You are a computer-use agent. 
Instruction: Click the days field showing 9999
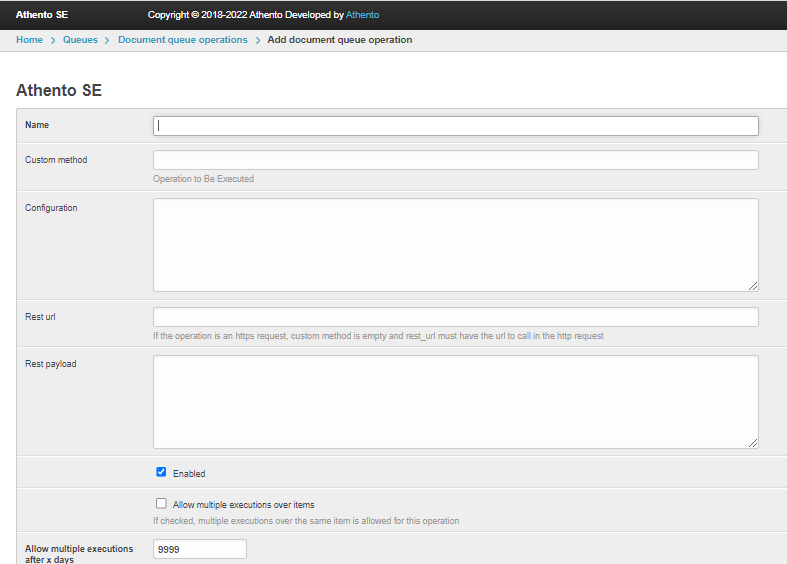(199, 549)
